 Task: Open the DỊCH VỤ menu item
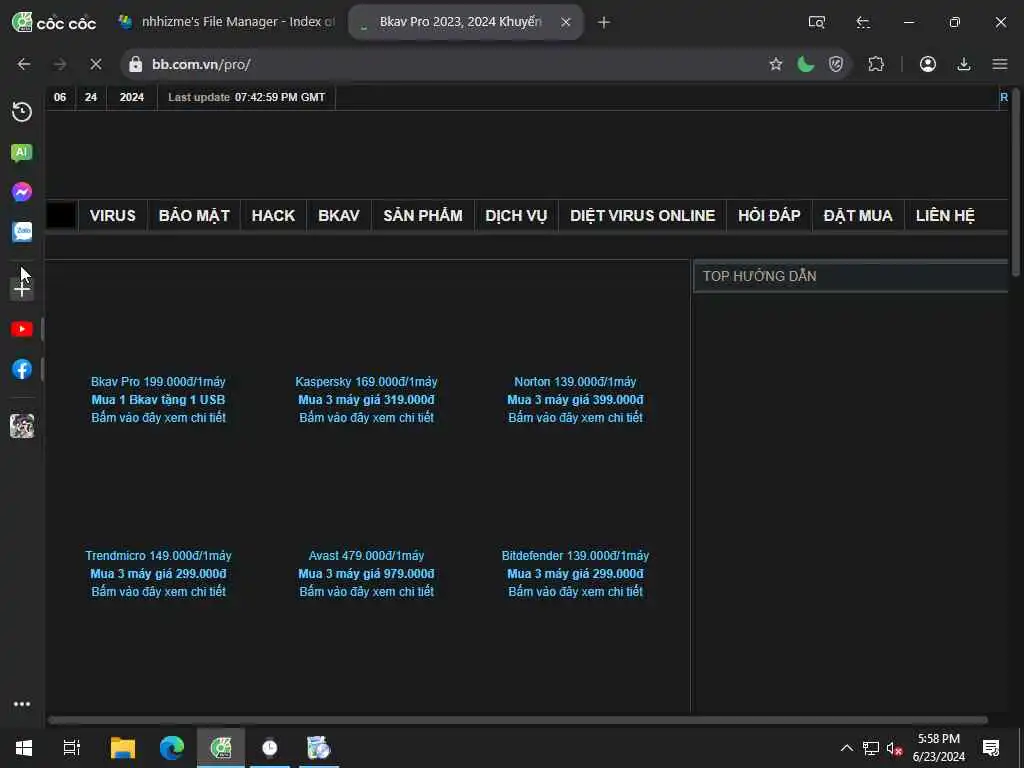[x=516, y=216]
